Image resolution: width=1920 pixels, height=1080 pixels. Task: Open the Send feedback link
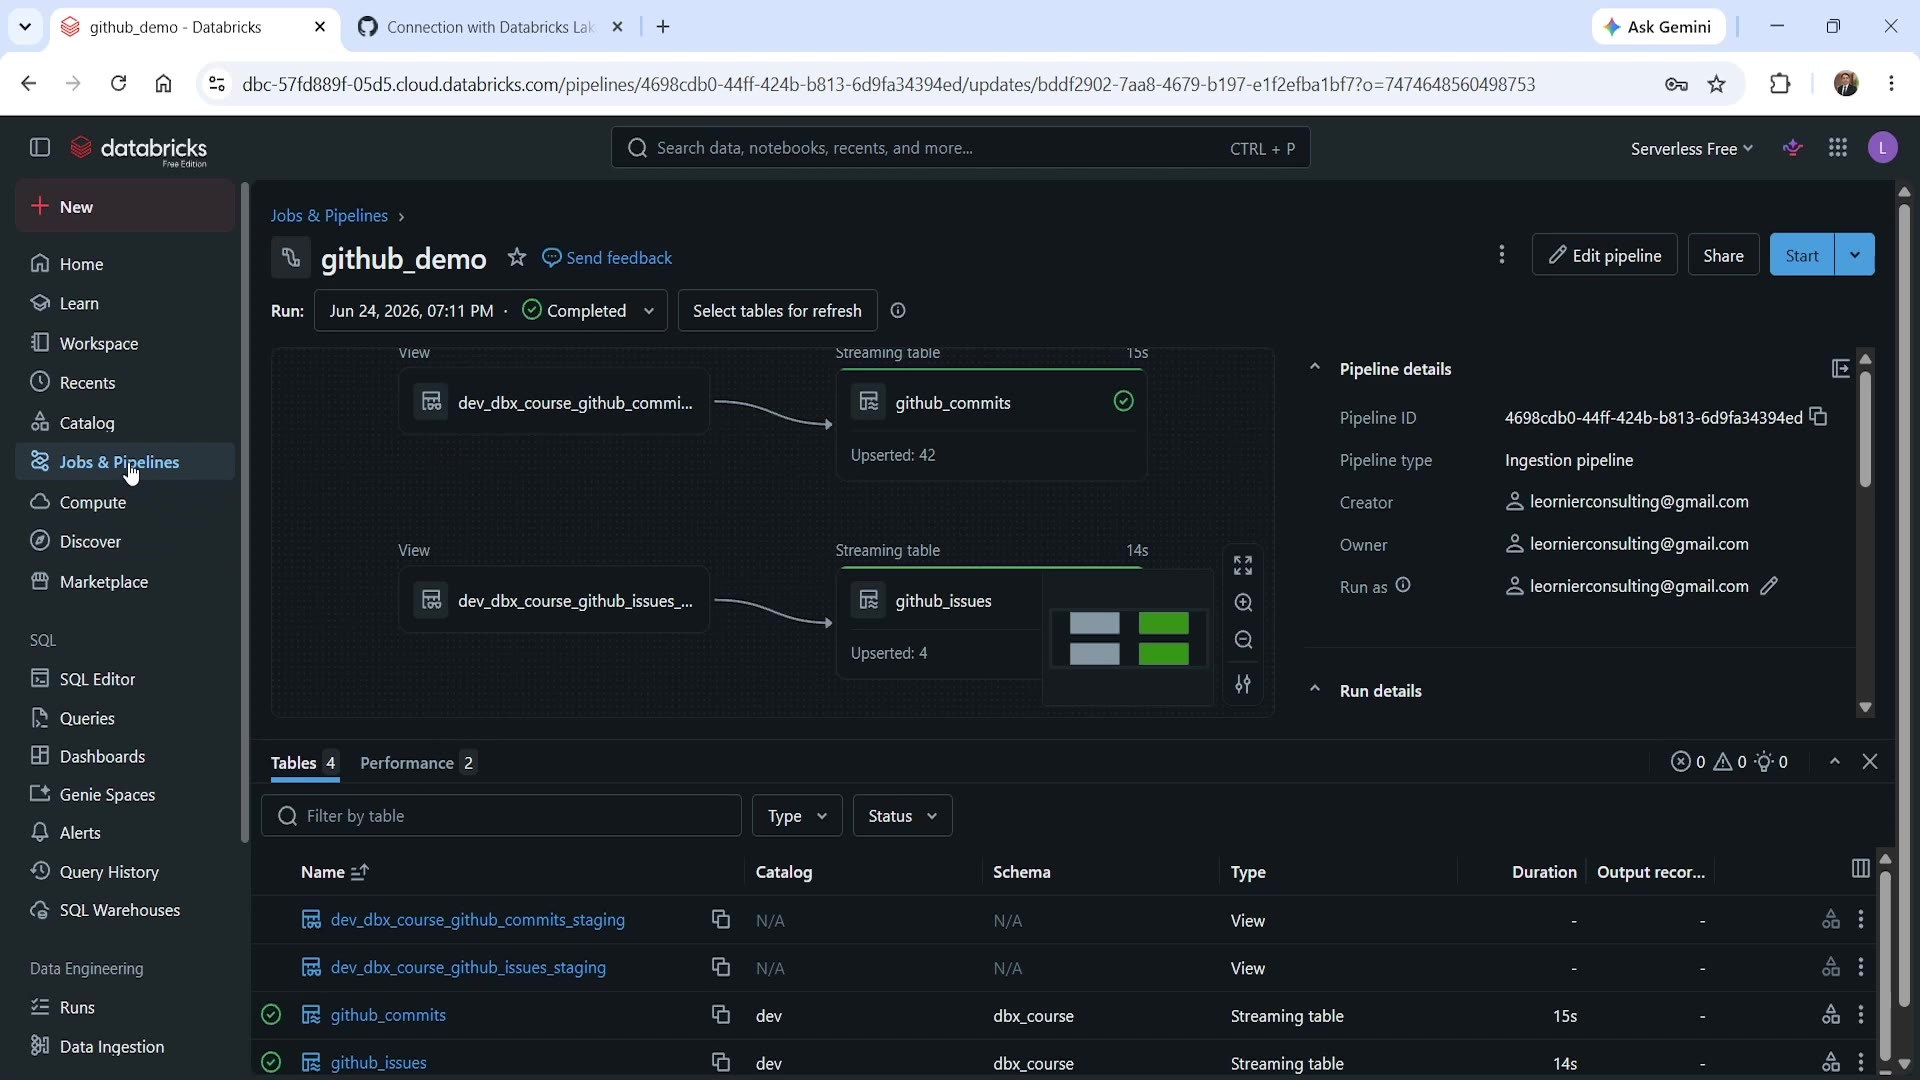(x=607, y=258)
